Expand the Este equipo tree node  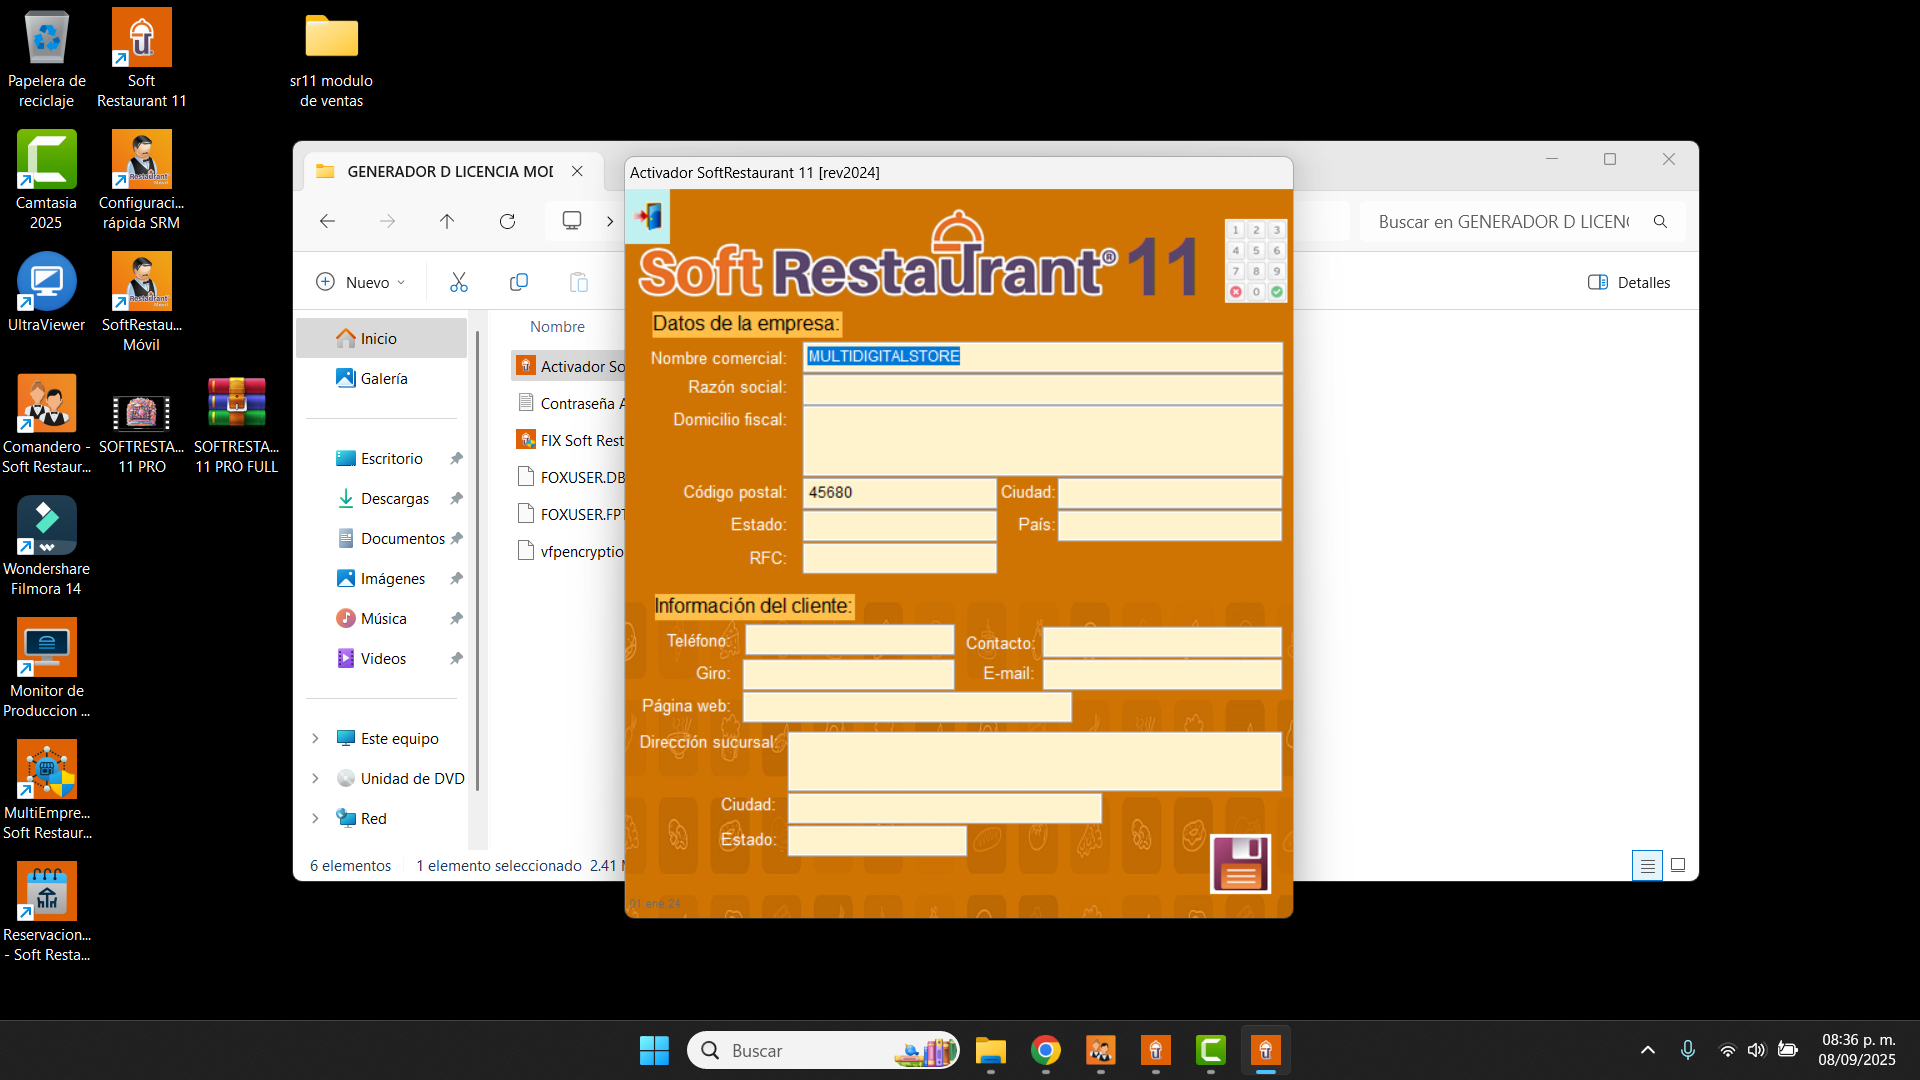316,739
